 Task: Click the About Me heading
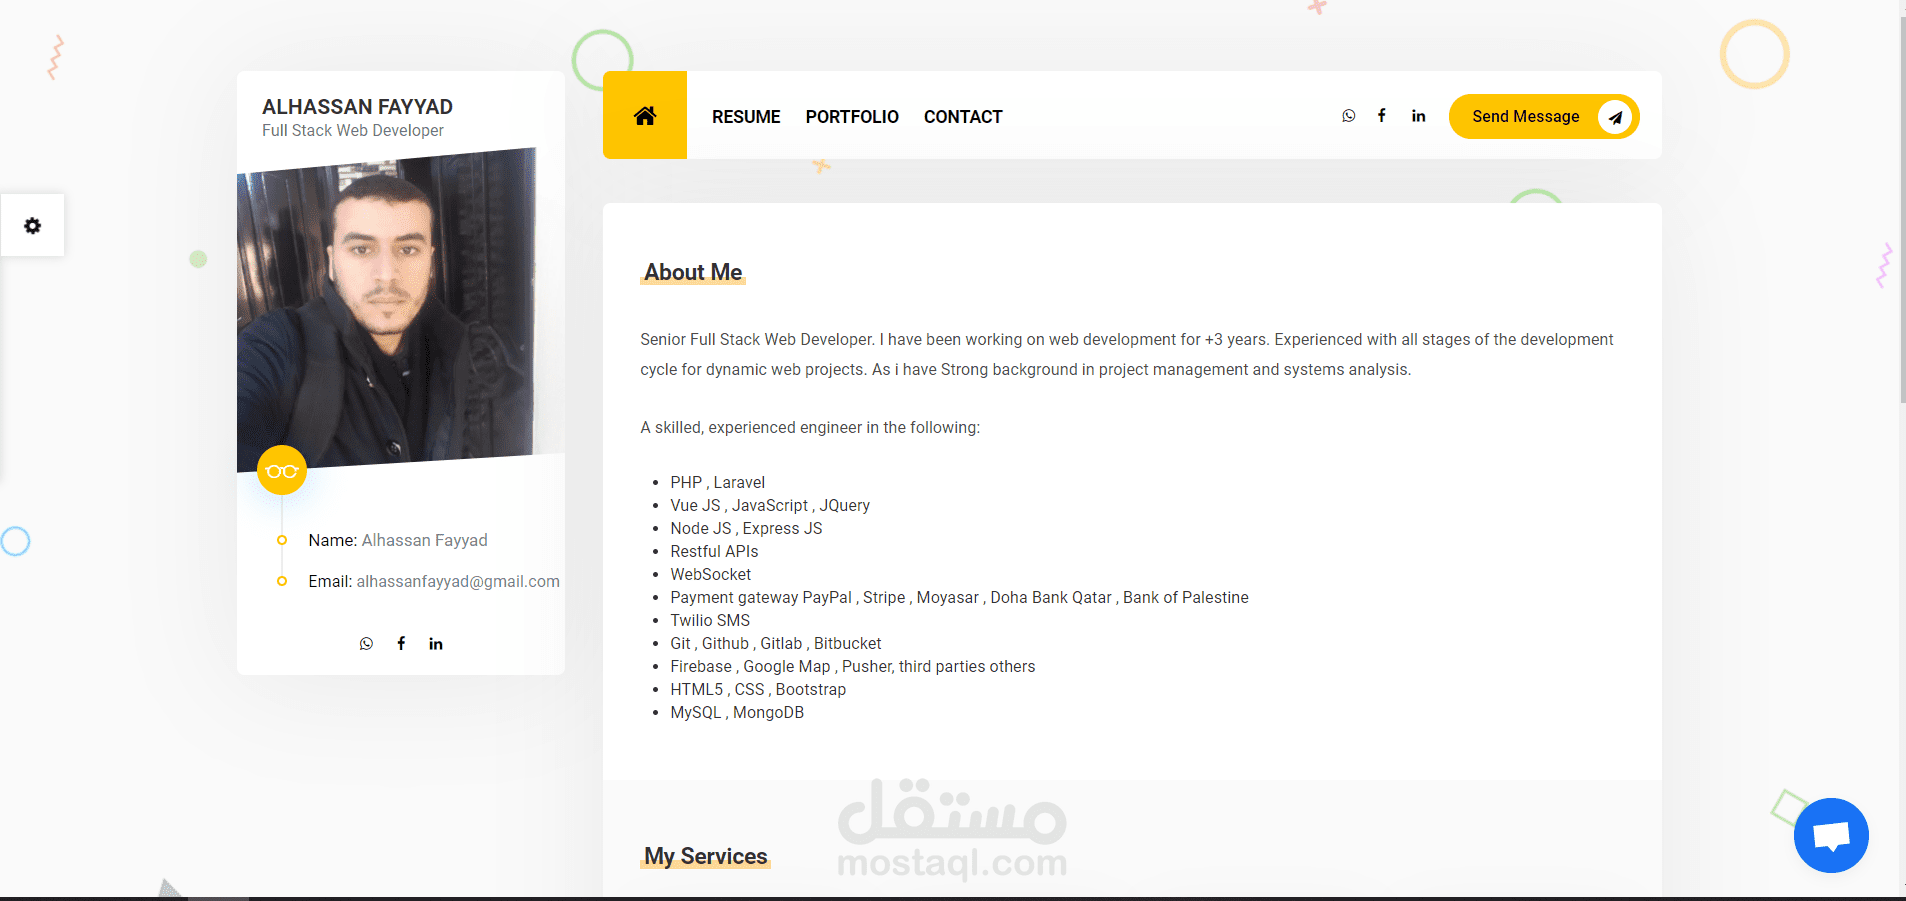[693, 272]
